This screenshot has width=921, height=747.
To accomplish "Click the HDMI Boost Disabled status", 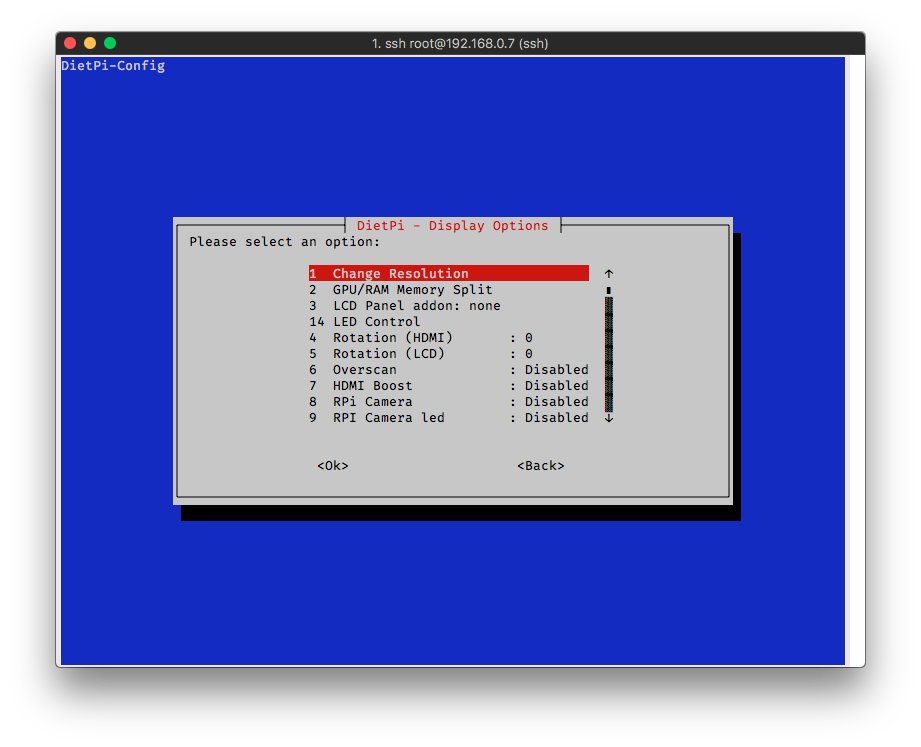I will tap(556, 385).
